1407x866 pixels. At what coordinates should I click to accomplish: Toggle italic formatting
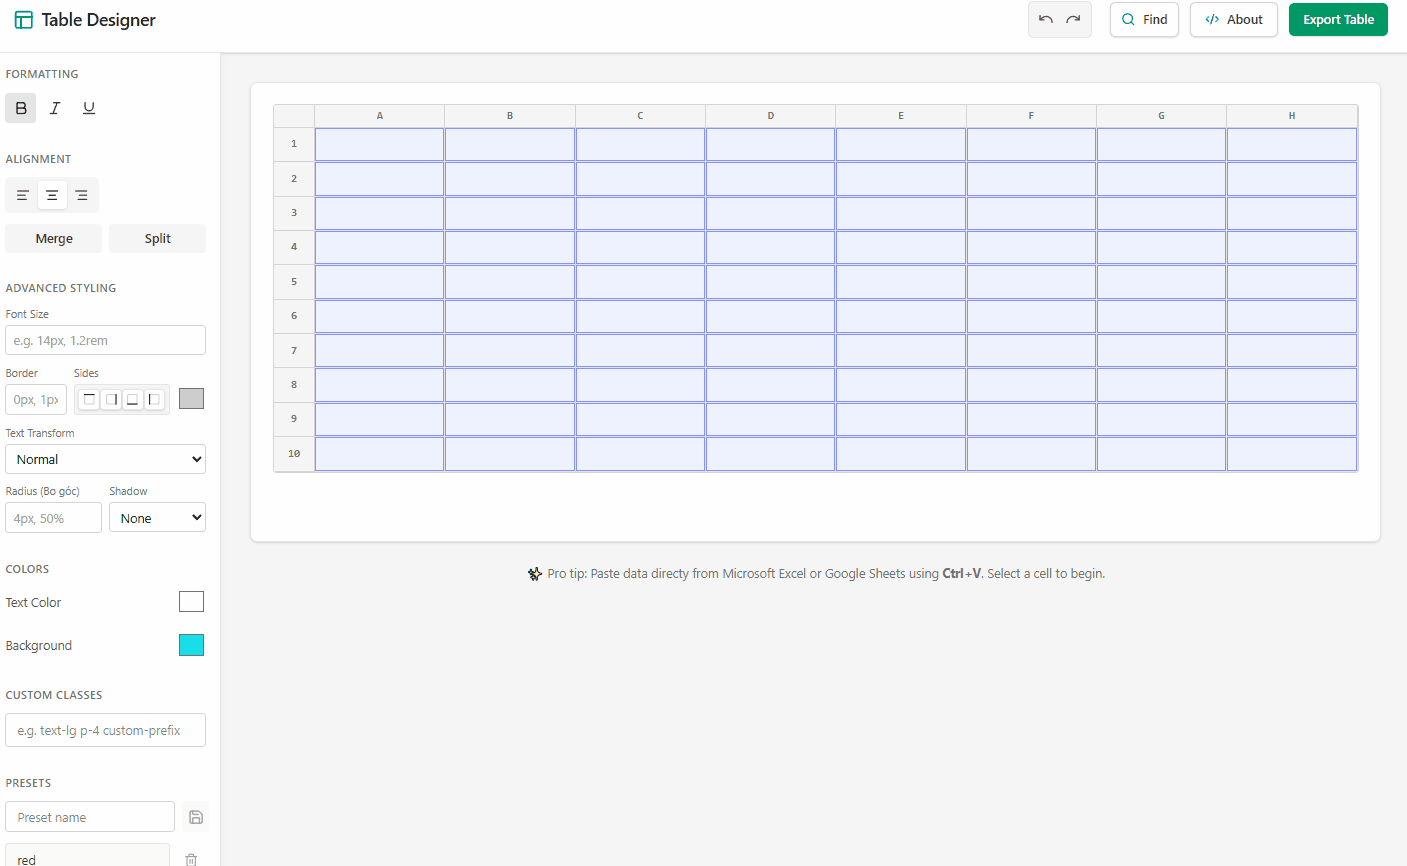point(55,108)
